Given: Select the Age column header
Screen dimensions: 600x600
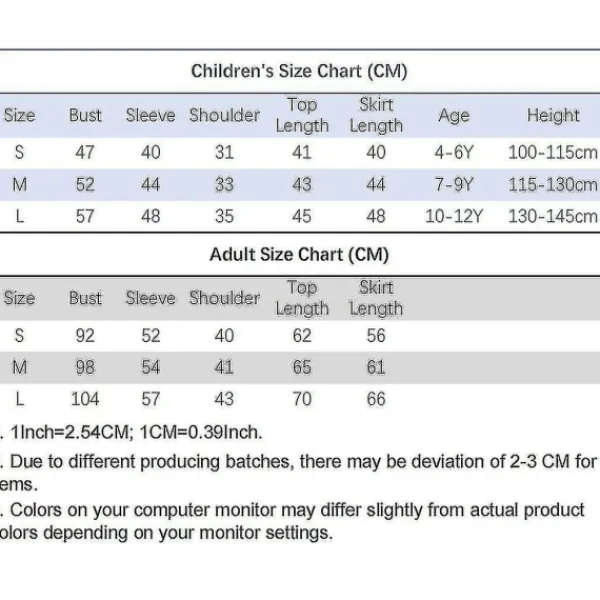Looking at the screenshot, I should pos(453,115).
